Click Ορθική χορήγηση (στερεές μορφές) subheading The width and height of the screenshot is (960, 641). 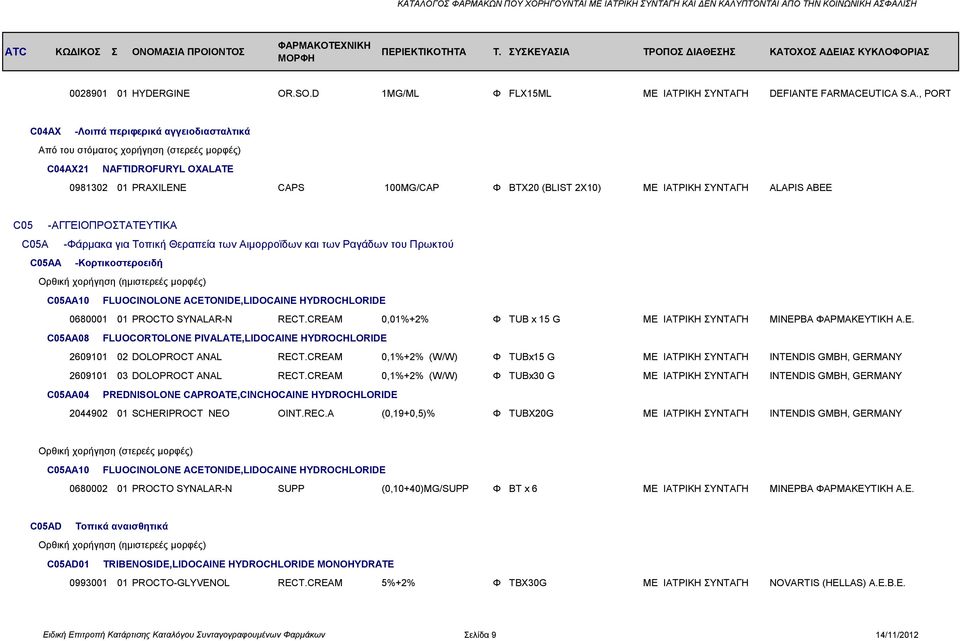[116, 451]
